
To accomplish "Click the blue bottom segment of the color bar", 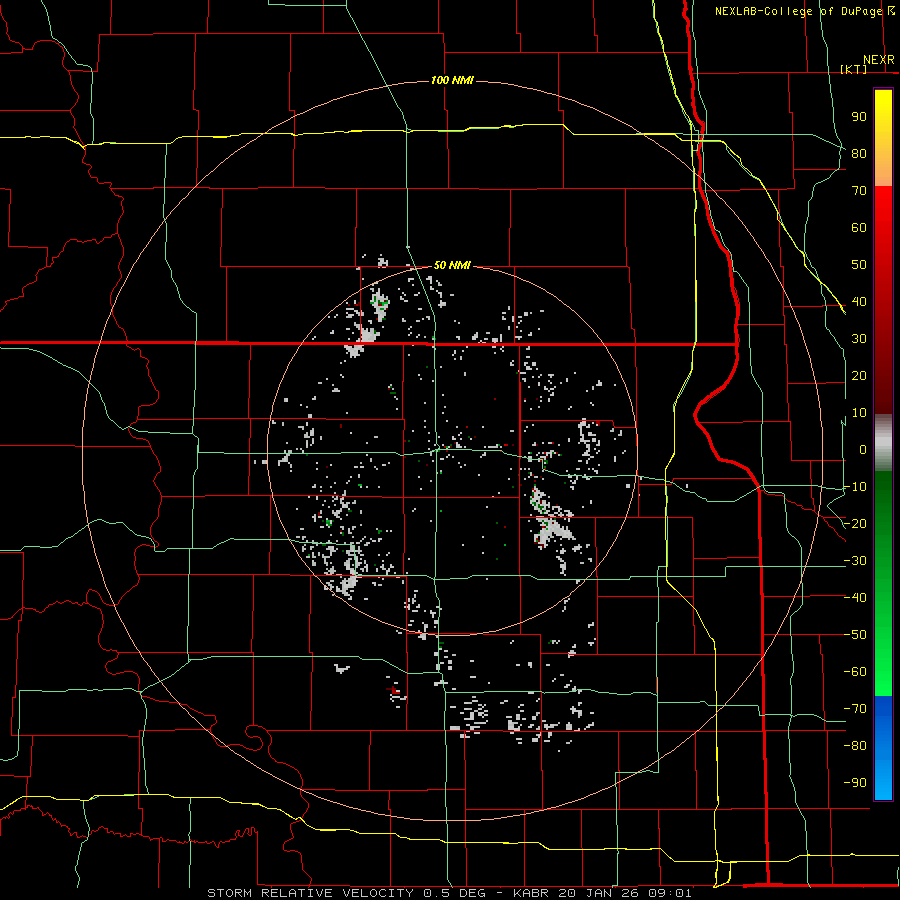I will point(883,748).
